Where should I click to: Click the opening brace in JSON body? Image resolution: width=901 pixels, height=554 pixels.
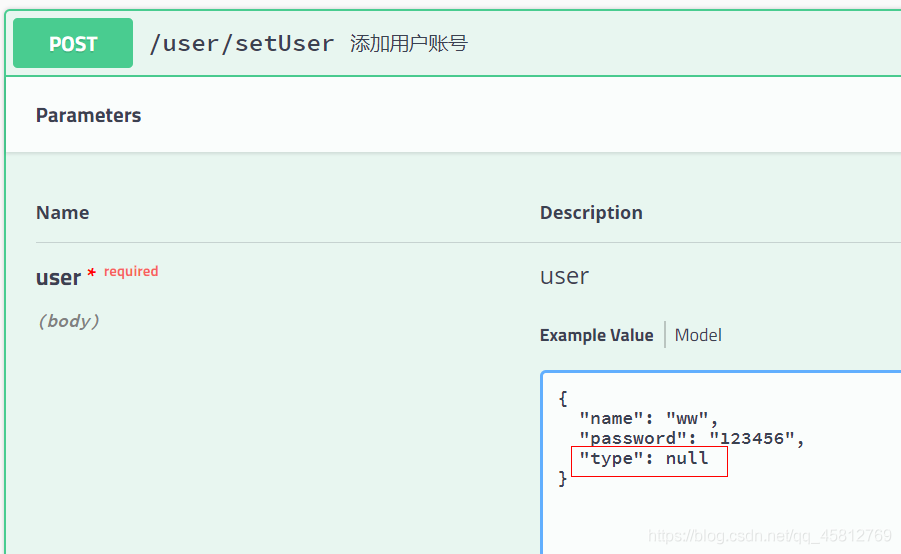[x=563, y=398]
